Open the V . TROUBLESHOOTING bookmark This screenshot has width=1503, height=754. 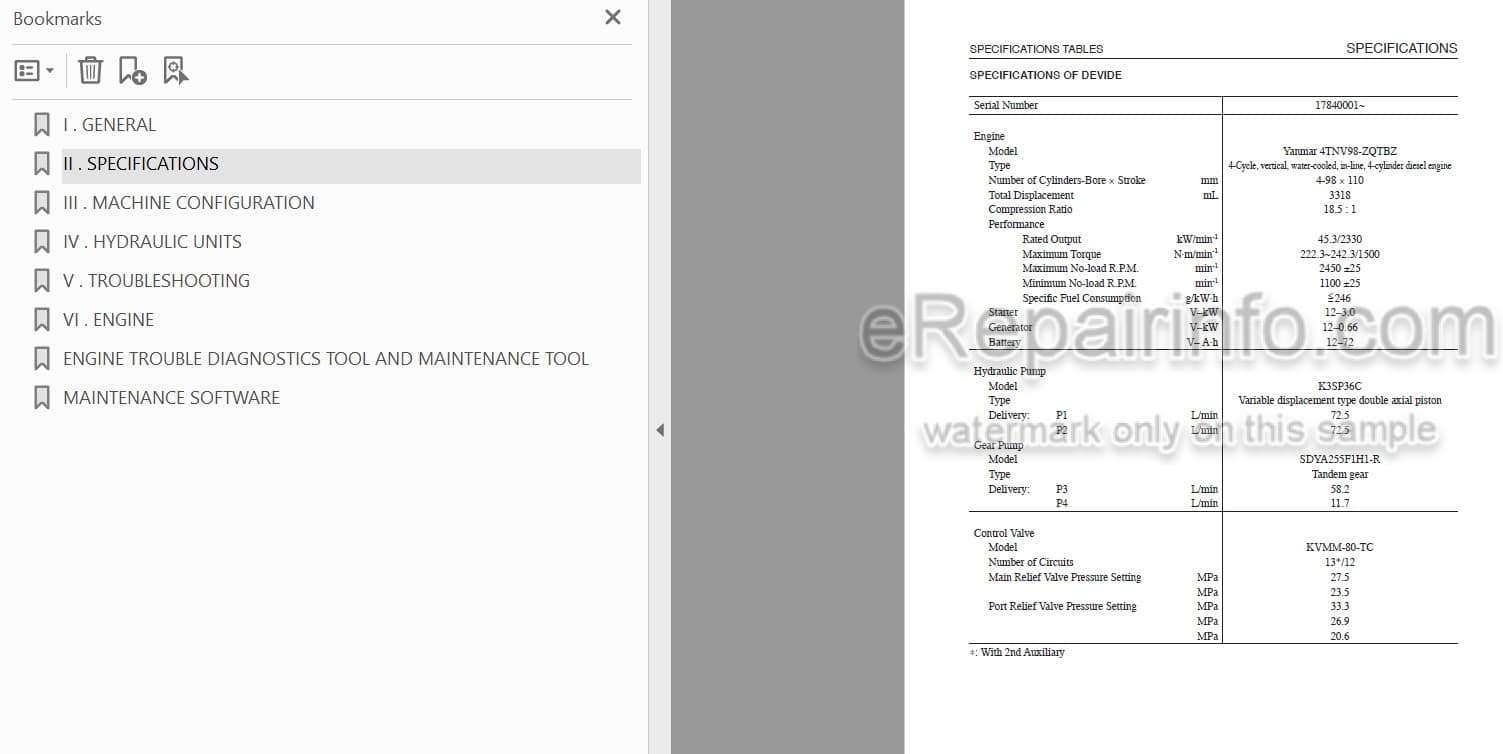pos(156,281)
